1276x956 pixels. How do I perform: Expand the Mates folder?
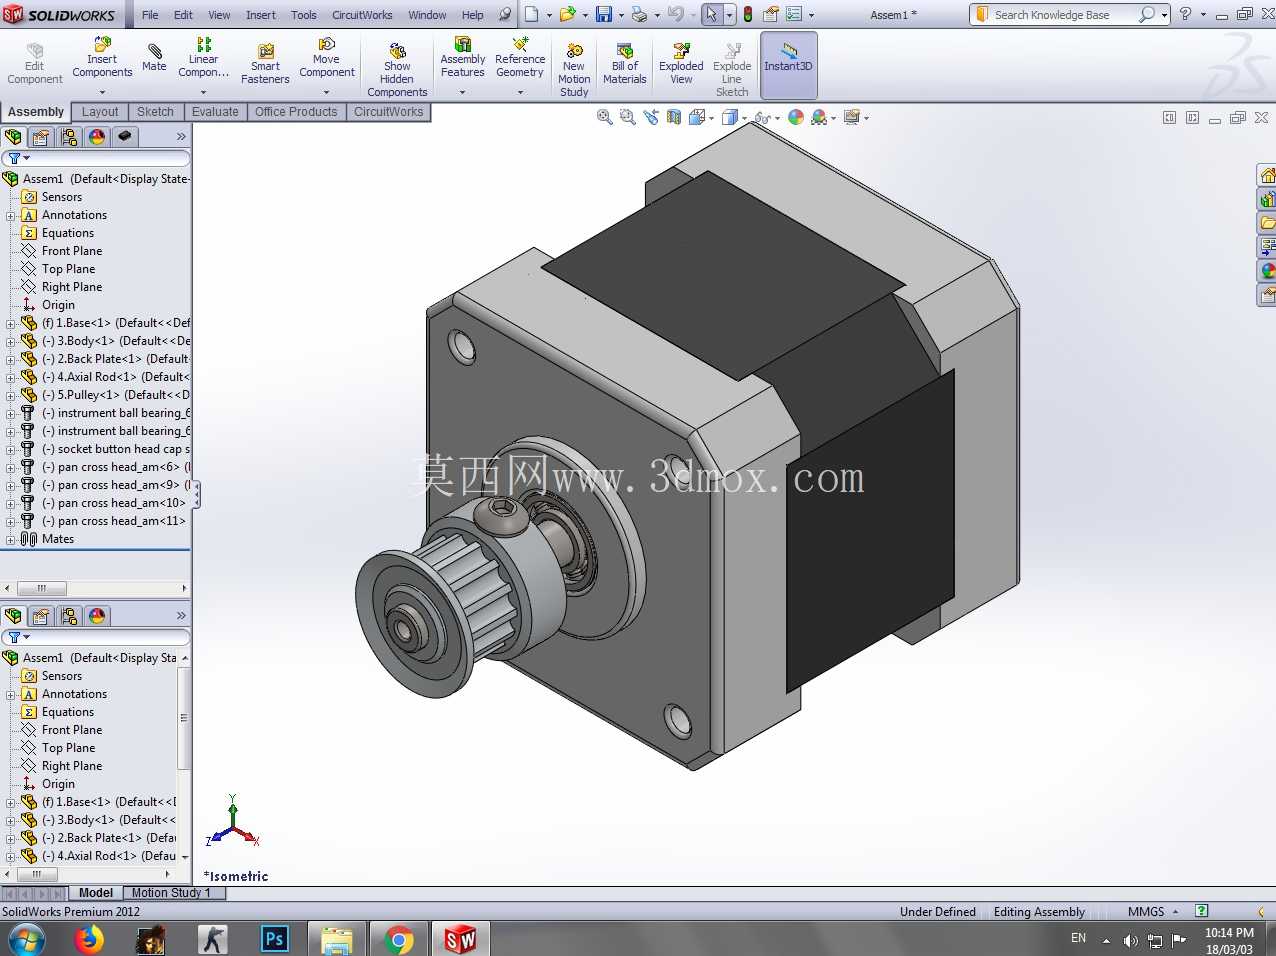[x=10, y=539]
